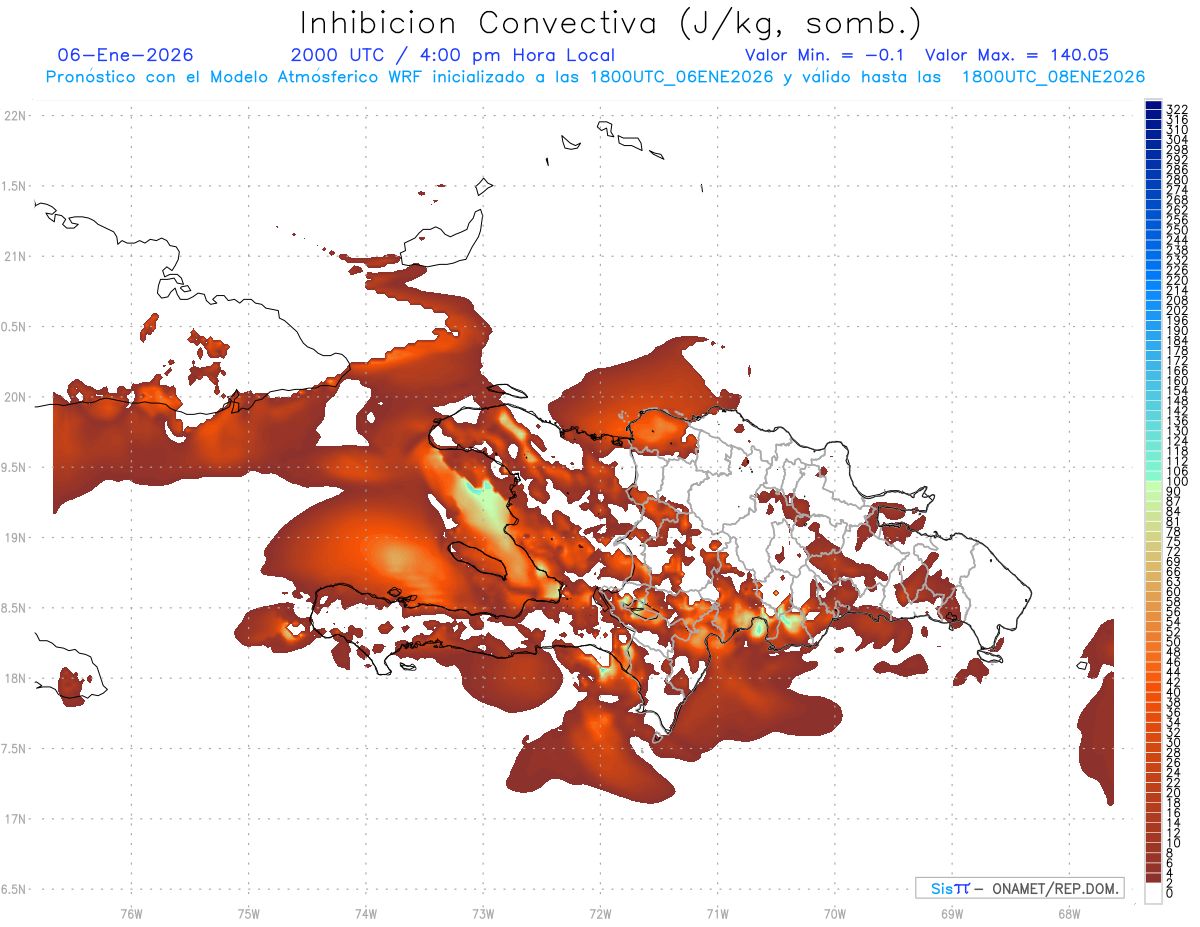The image size is (1200, 927).
Task: Click the "70W" longitude label
Action: coord(835,913)
